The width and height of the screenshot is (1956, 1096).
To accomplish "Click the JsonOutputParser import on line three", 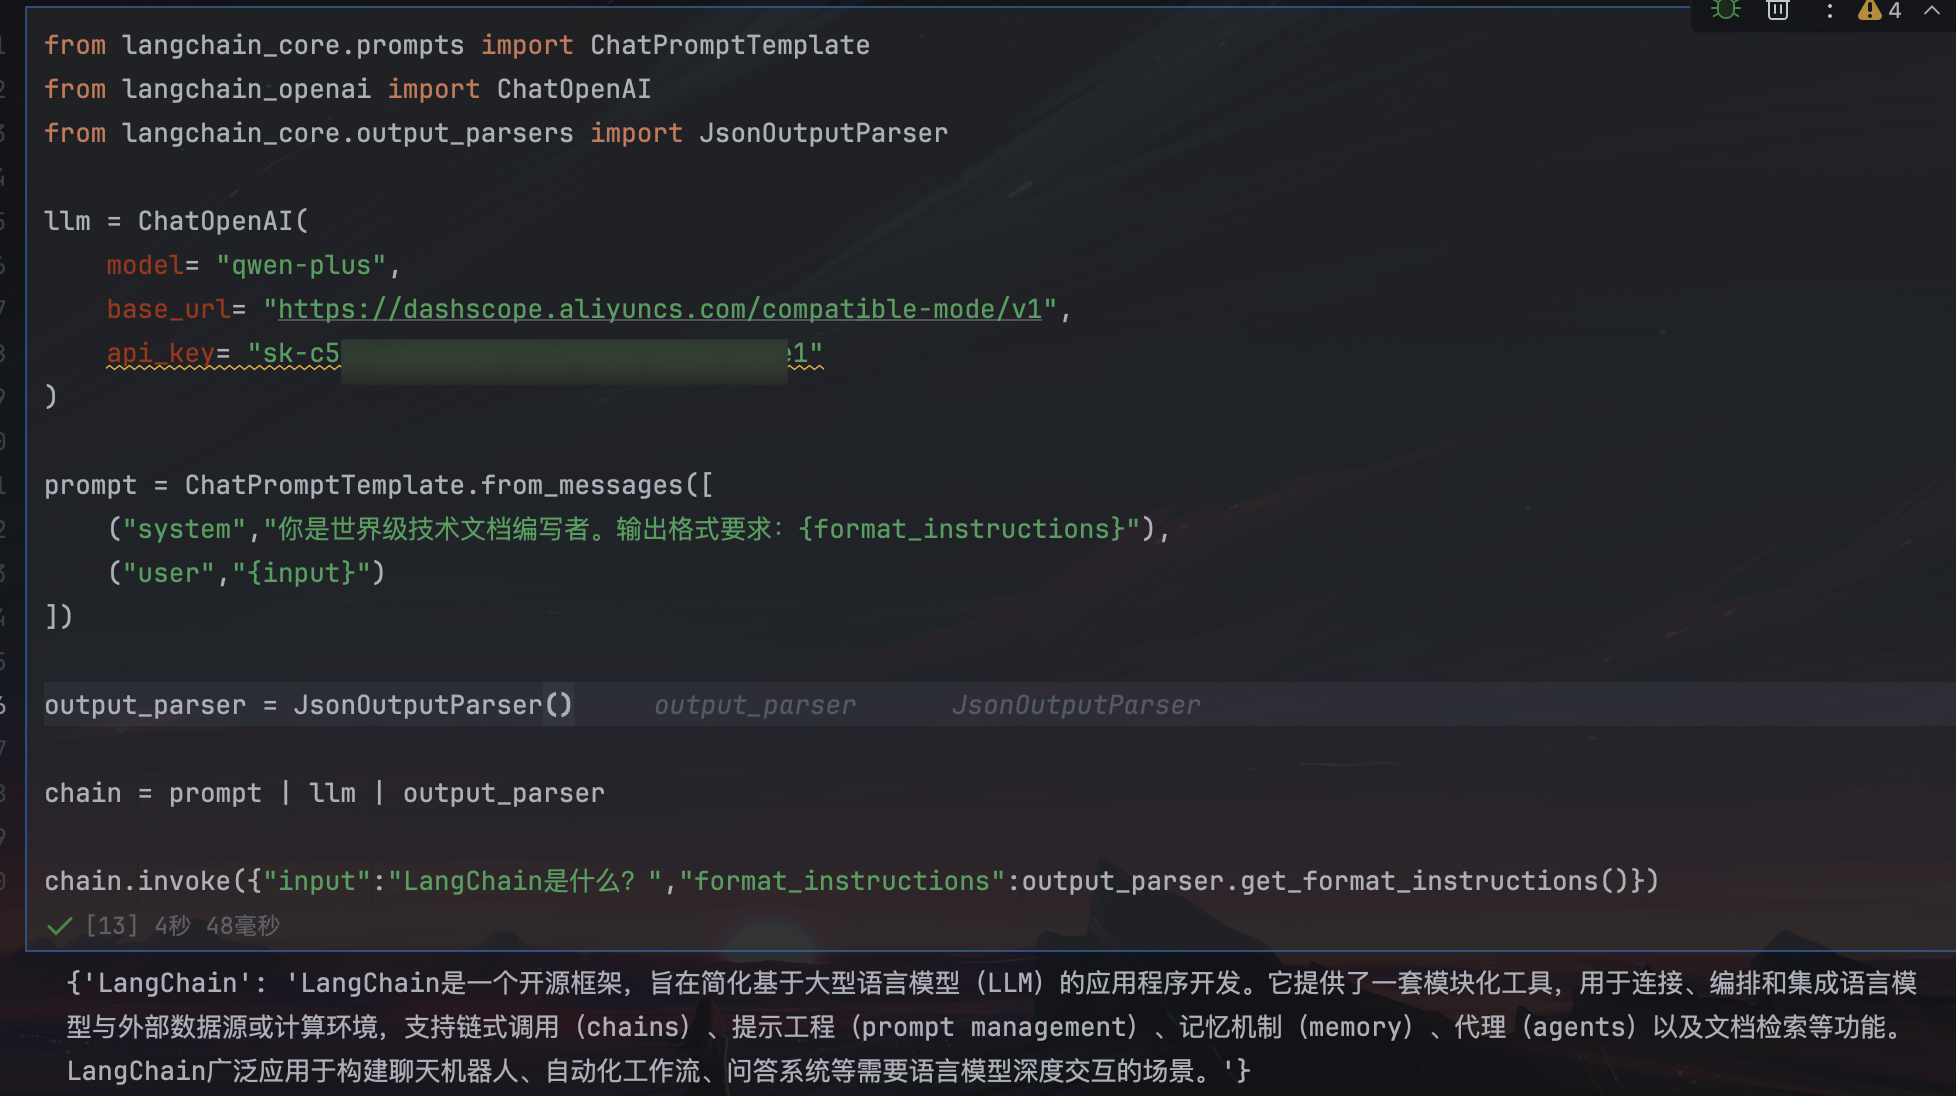I will (822, 133).
